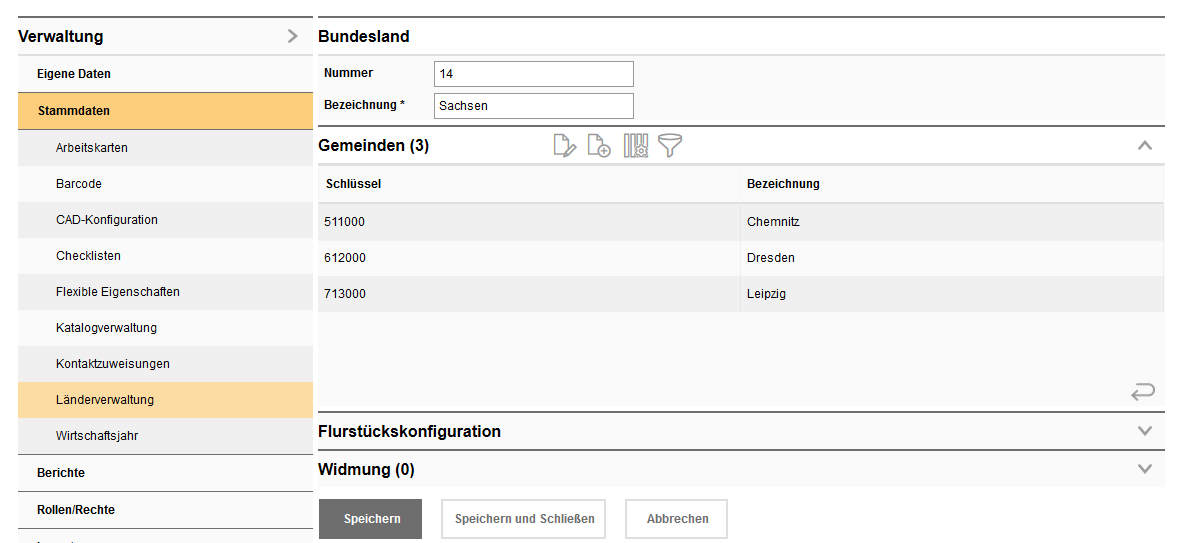The width and height of the screenshot is (1181, 543).
Task: Expand the Widmung section
Action: [1145, 469]
